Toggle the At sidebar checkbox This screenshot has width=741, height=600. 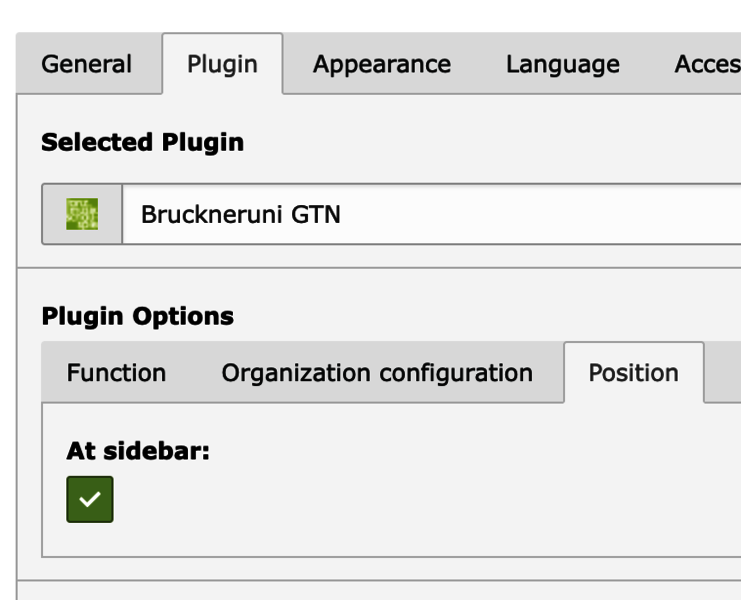(90, 499)
